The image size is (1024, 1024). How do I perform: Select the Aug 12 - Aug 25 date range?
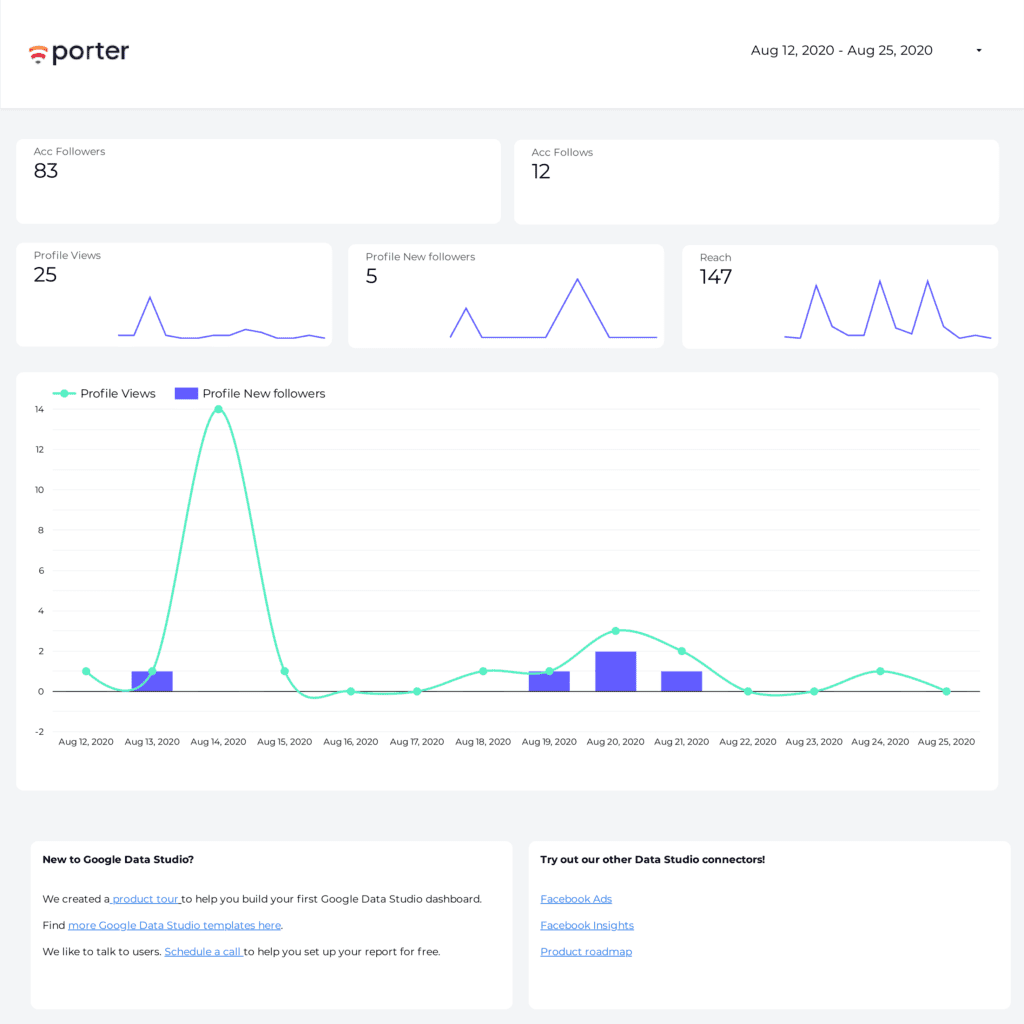[841, 51]
